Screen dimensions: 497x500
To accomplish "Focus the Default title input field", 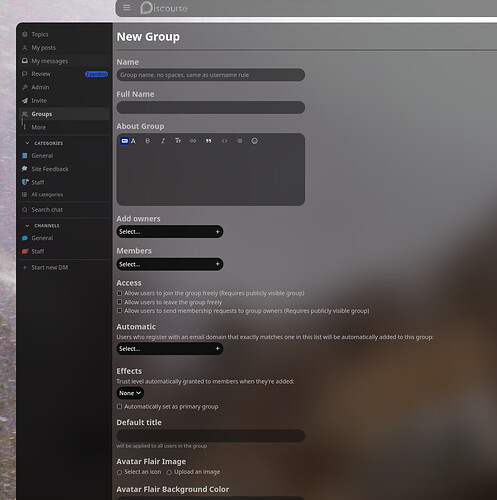I will coord(211,436).
